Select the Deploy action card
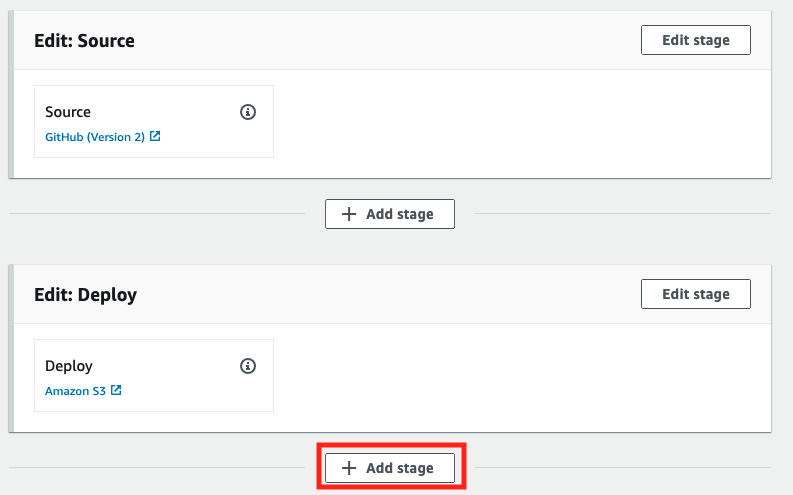The height and width of the screenshot is (495, 793). click(154, 375)
